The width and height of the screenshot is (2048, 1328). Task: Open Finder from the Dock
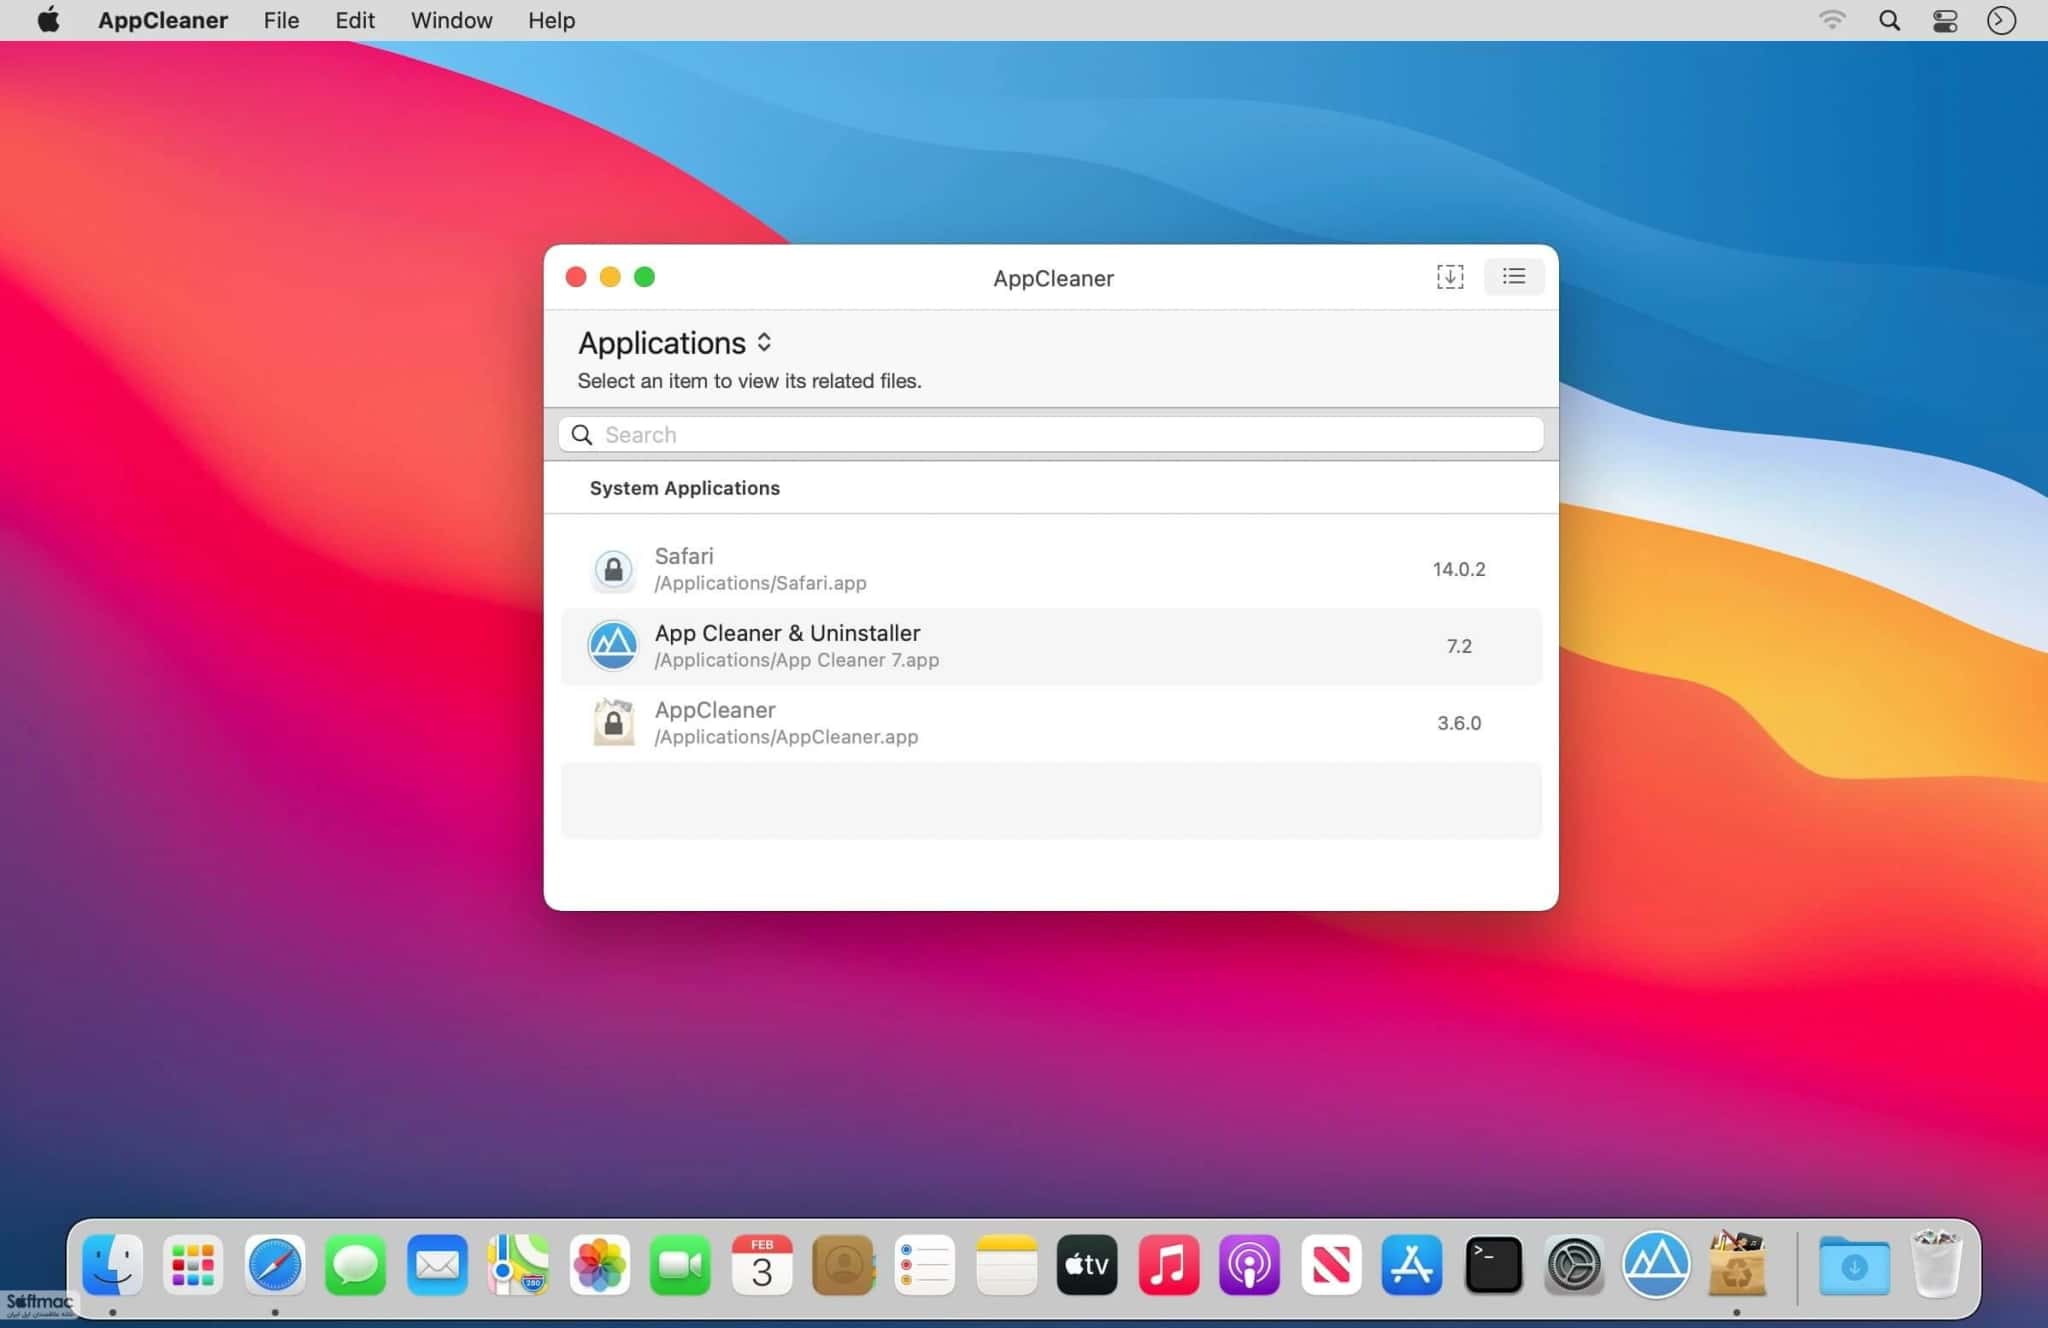point(112,1265)
